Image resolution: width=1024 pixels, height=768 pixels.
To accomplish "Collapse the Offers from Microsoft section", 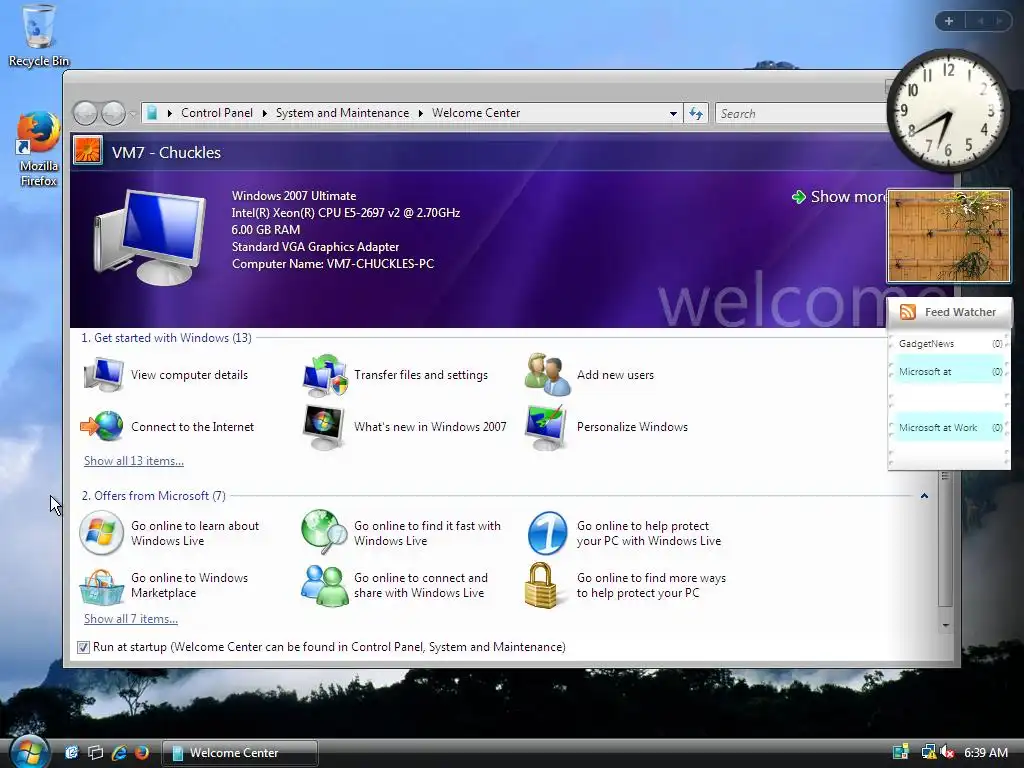I will pos(924,496).
